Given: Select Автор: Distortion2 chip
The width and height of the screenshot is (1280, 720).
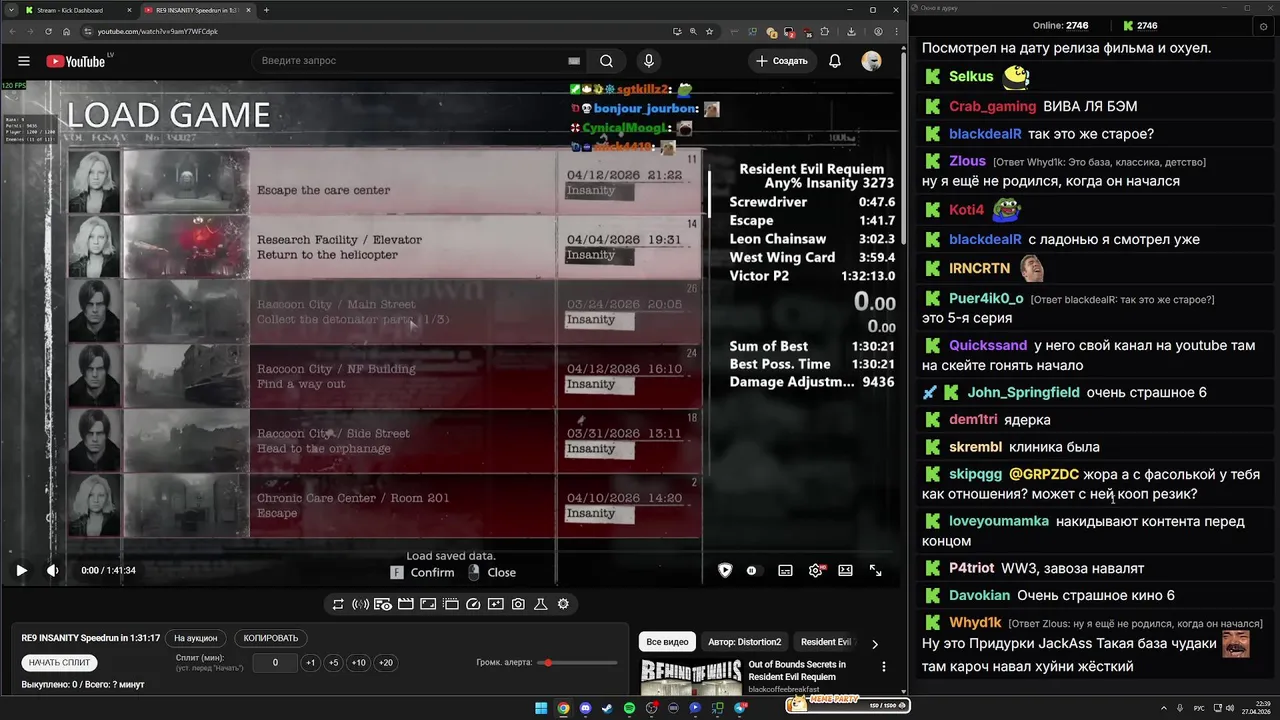Looking at the screenshot, I should point(745,642).
